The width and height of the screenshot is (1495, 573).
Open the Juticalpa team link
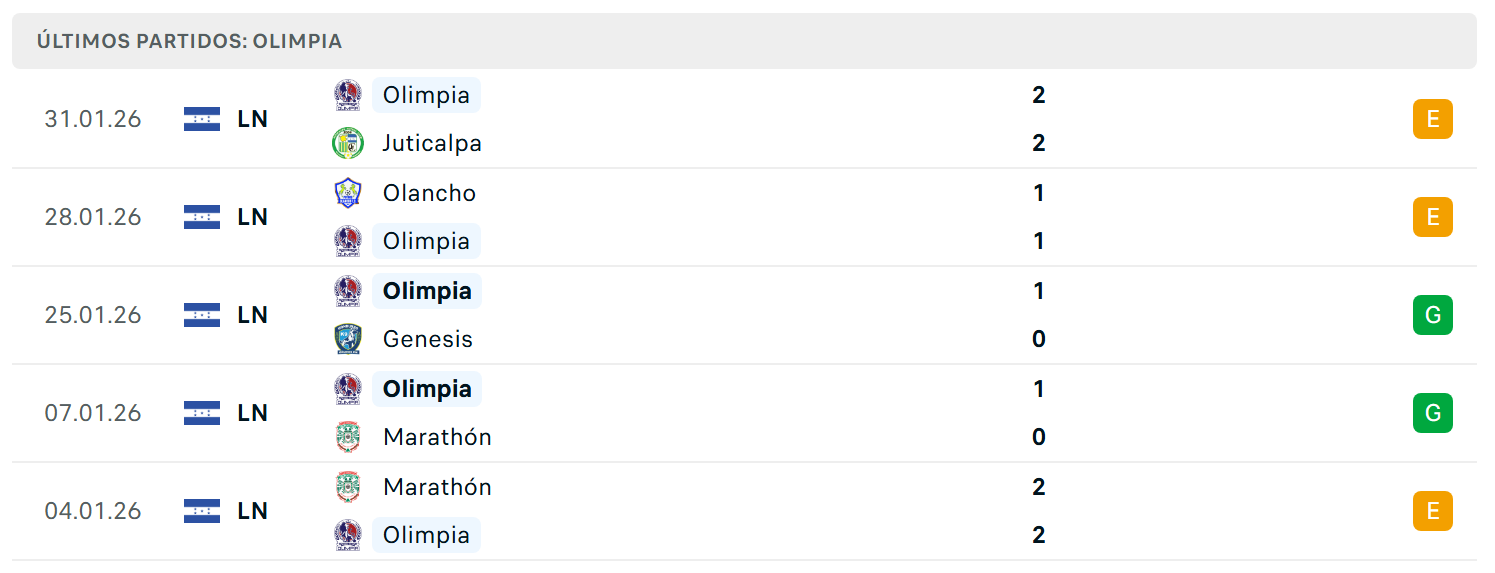(432, 143)
